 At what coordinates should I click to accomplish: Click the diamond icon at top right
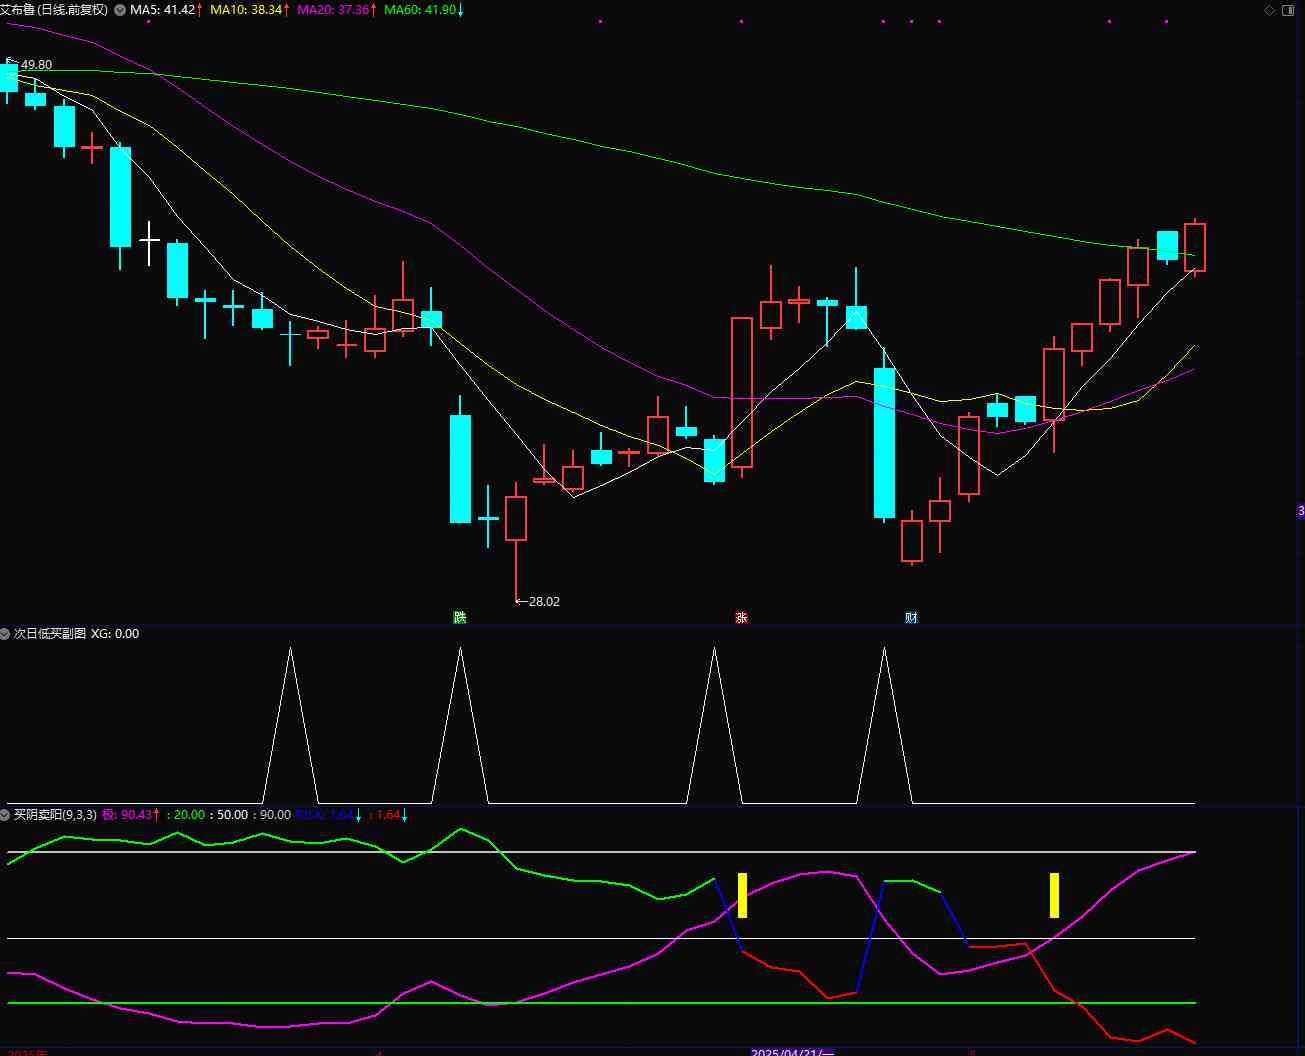pos(1269,10)
